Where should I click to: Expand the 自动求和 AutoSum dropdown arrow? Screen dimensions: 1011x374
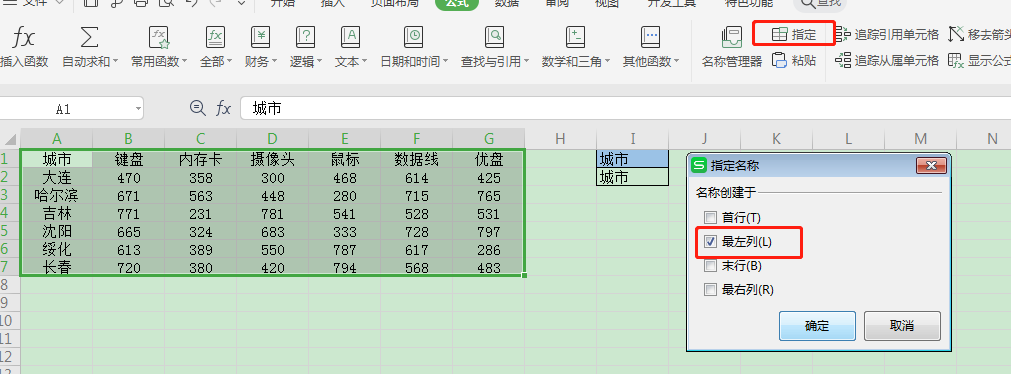pos(115,62)
